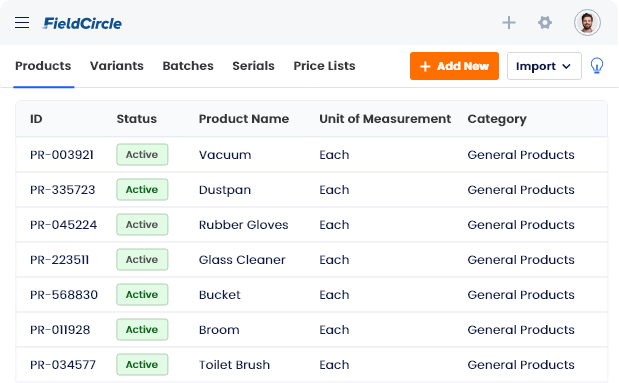The image size is (619, 383).
Task: Select the Glass Cleaner product name
Action: tap(242, 260)
